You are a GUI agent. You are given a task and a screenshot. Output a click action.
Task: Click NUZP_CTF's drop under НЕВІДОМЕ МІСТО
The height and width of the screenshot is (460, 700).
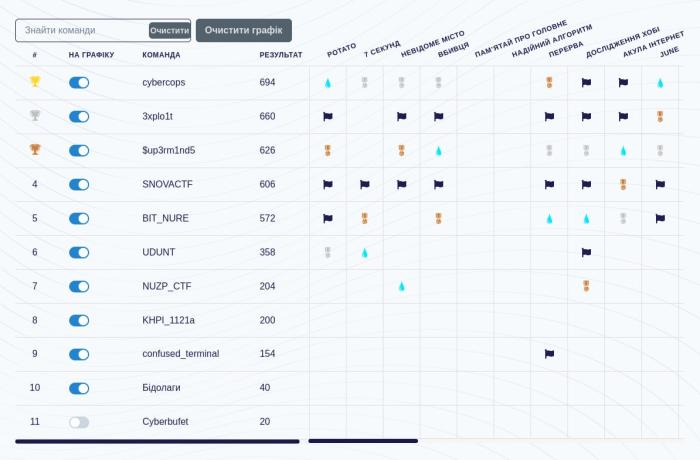pos(401,287)
